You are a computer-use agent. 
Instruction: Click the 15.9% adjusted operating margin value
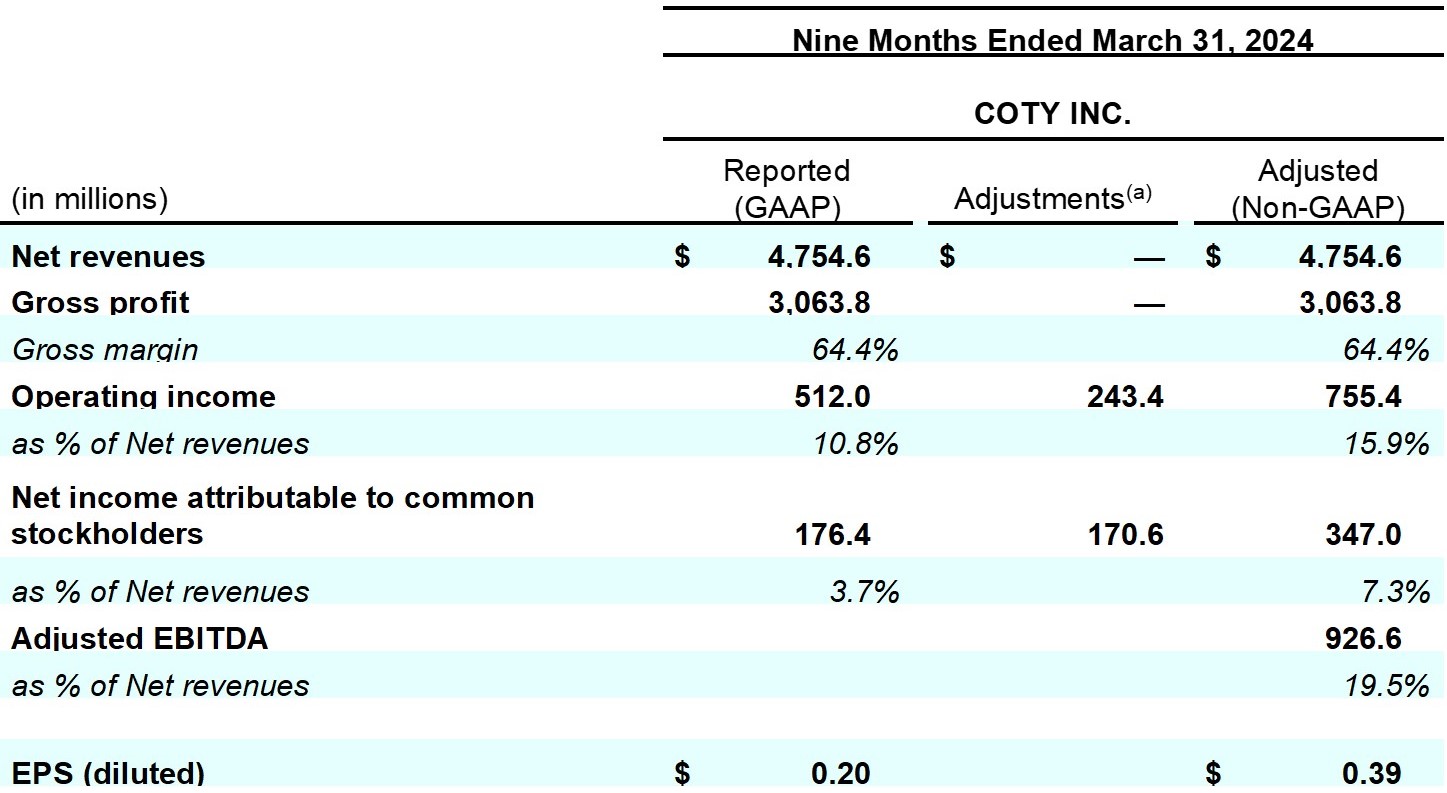tap(1386, 443)
